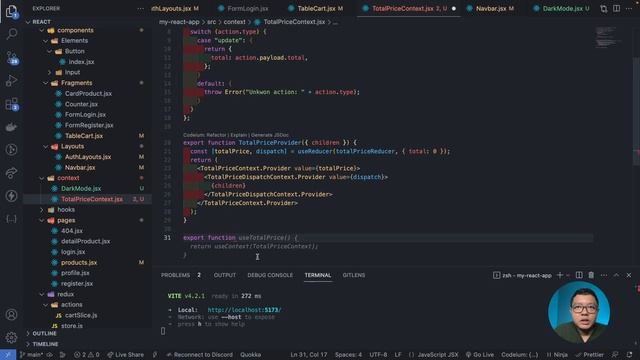Open the Explorer view in activity bar
640x360 pixels.
coord(11,11)
